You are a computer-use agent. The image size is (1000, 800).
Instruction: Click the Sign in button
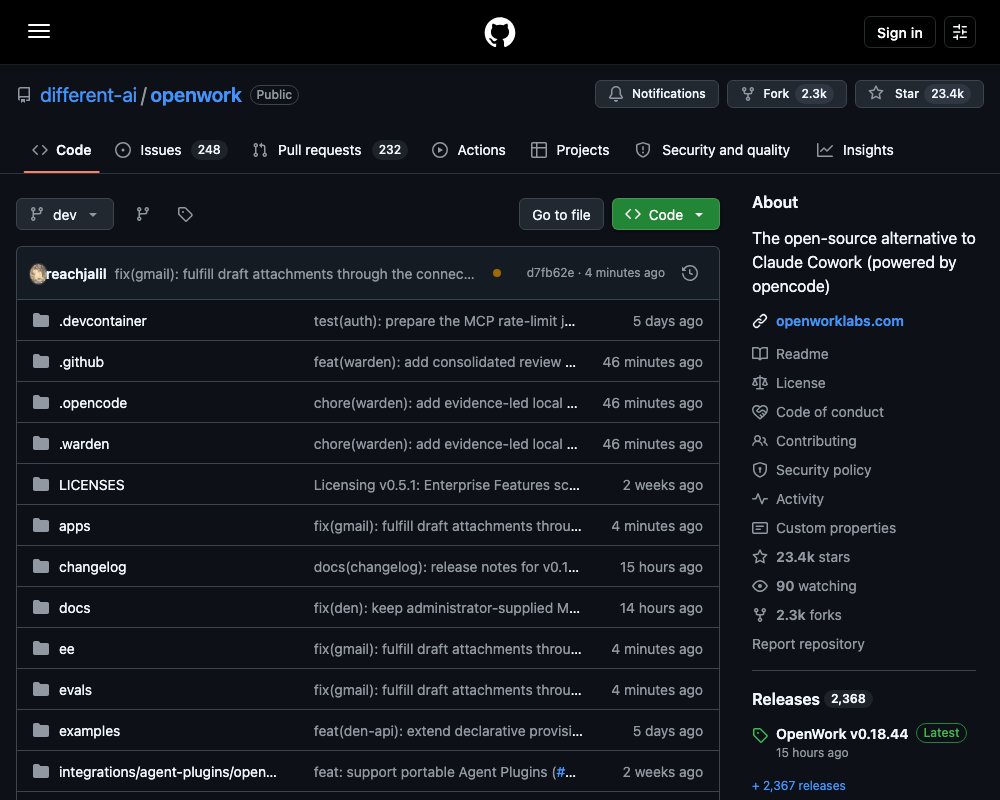pyautogui.click(x=899, y=33)
